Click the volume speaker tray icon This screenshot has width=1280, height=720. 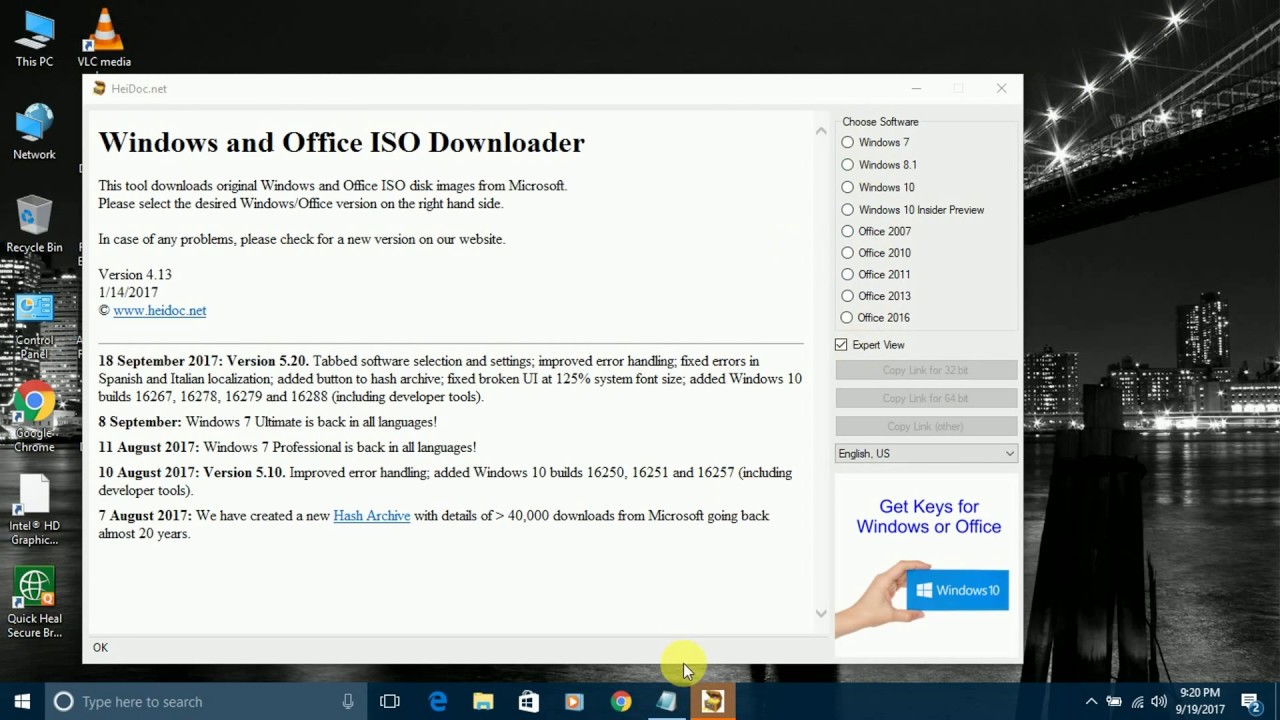pyautogui.click(x=1159, y=701)
